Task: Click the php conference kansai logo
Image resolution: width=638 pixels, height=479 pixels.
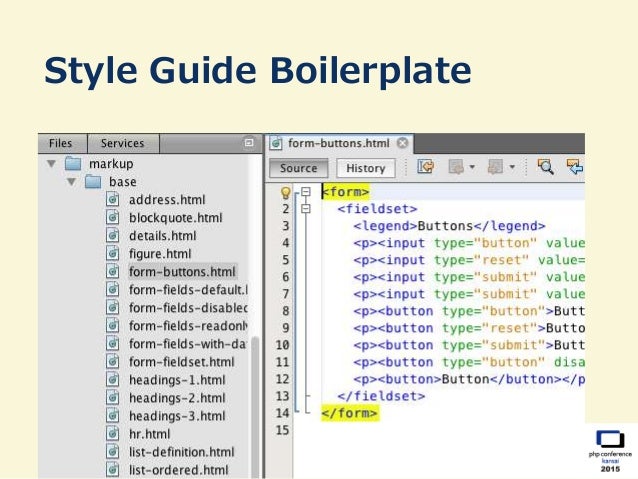Action: point(608,450)
